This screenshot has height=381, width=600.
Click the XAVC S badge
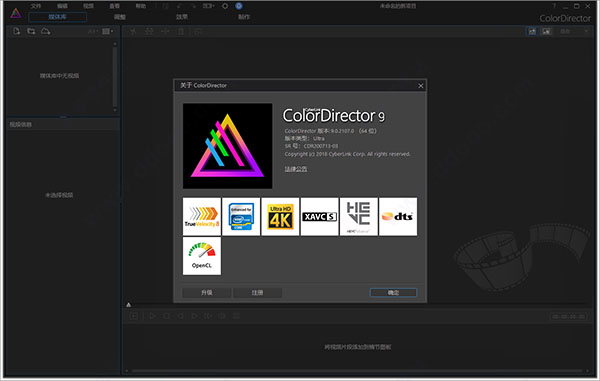pyautogui.click(x=320, y=217)
